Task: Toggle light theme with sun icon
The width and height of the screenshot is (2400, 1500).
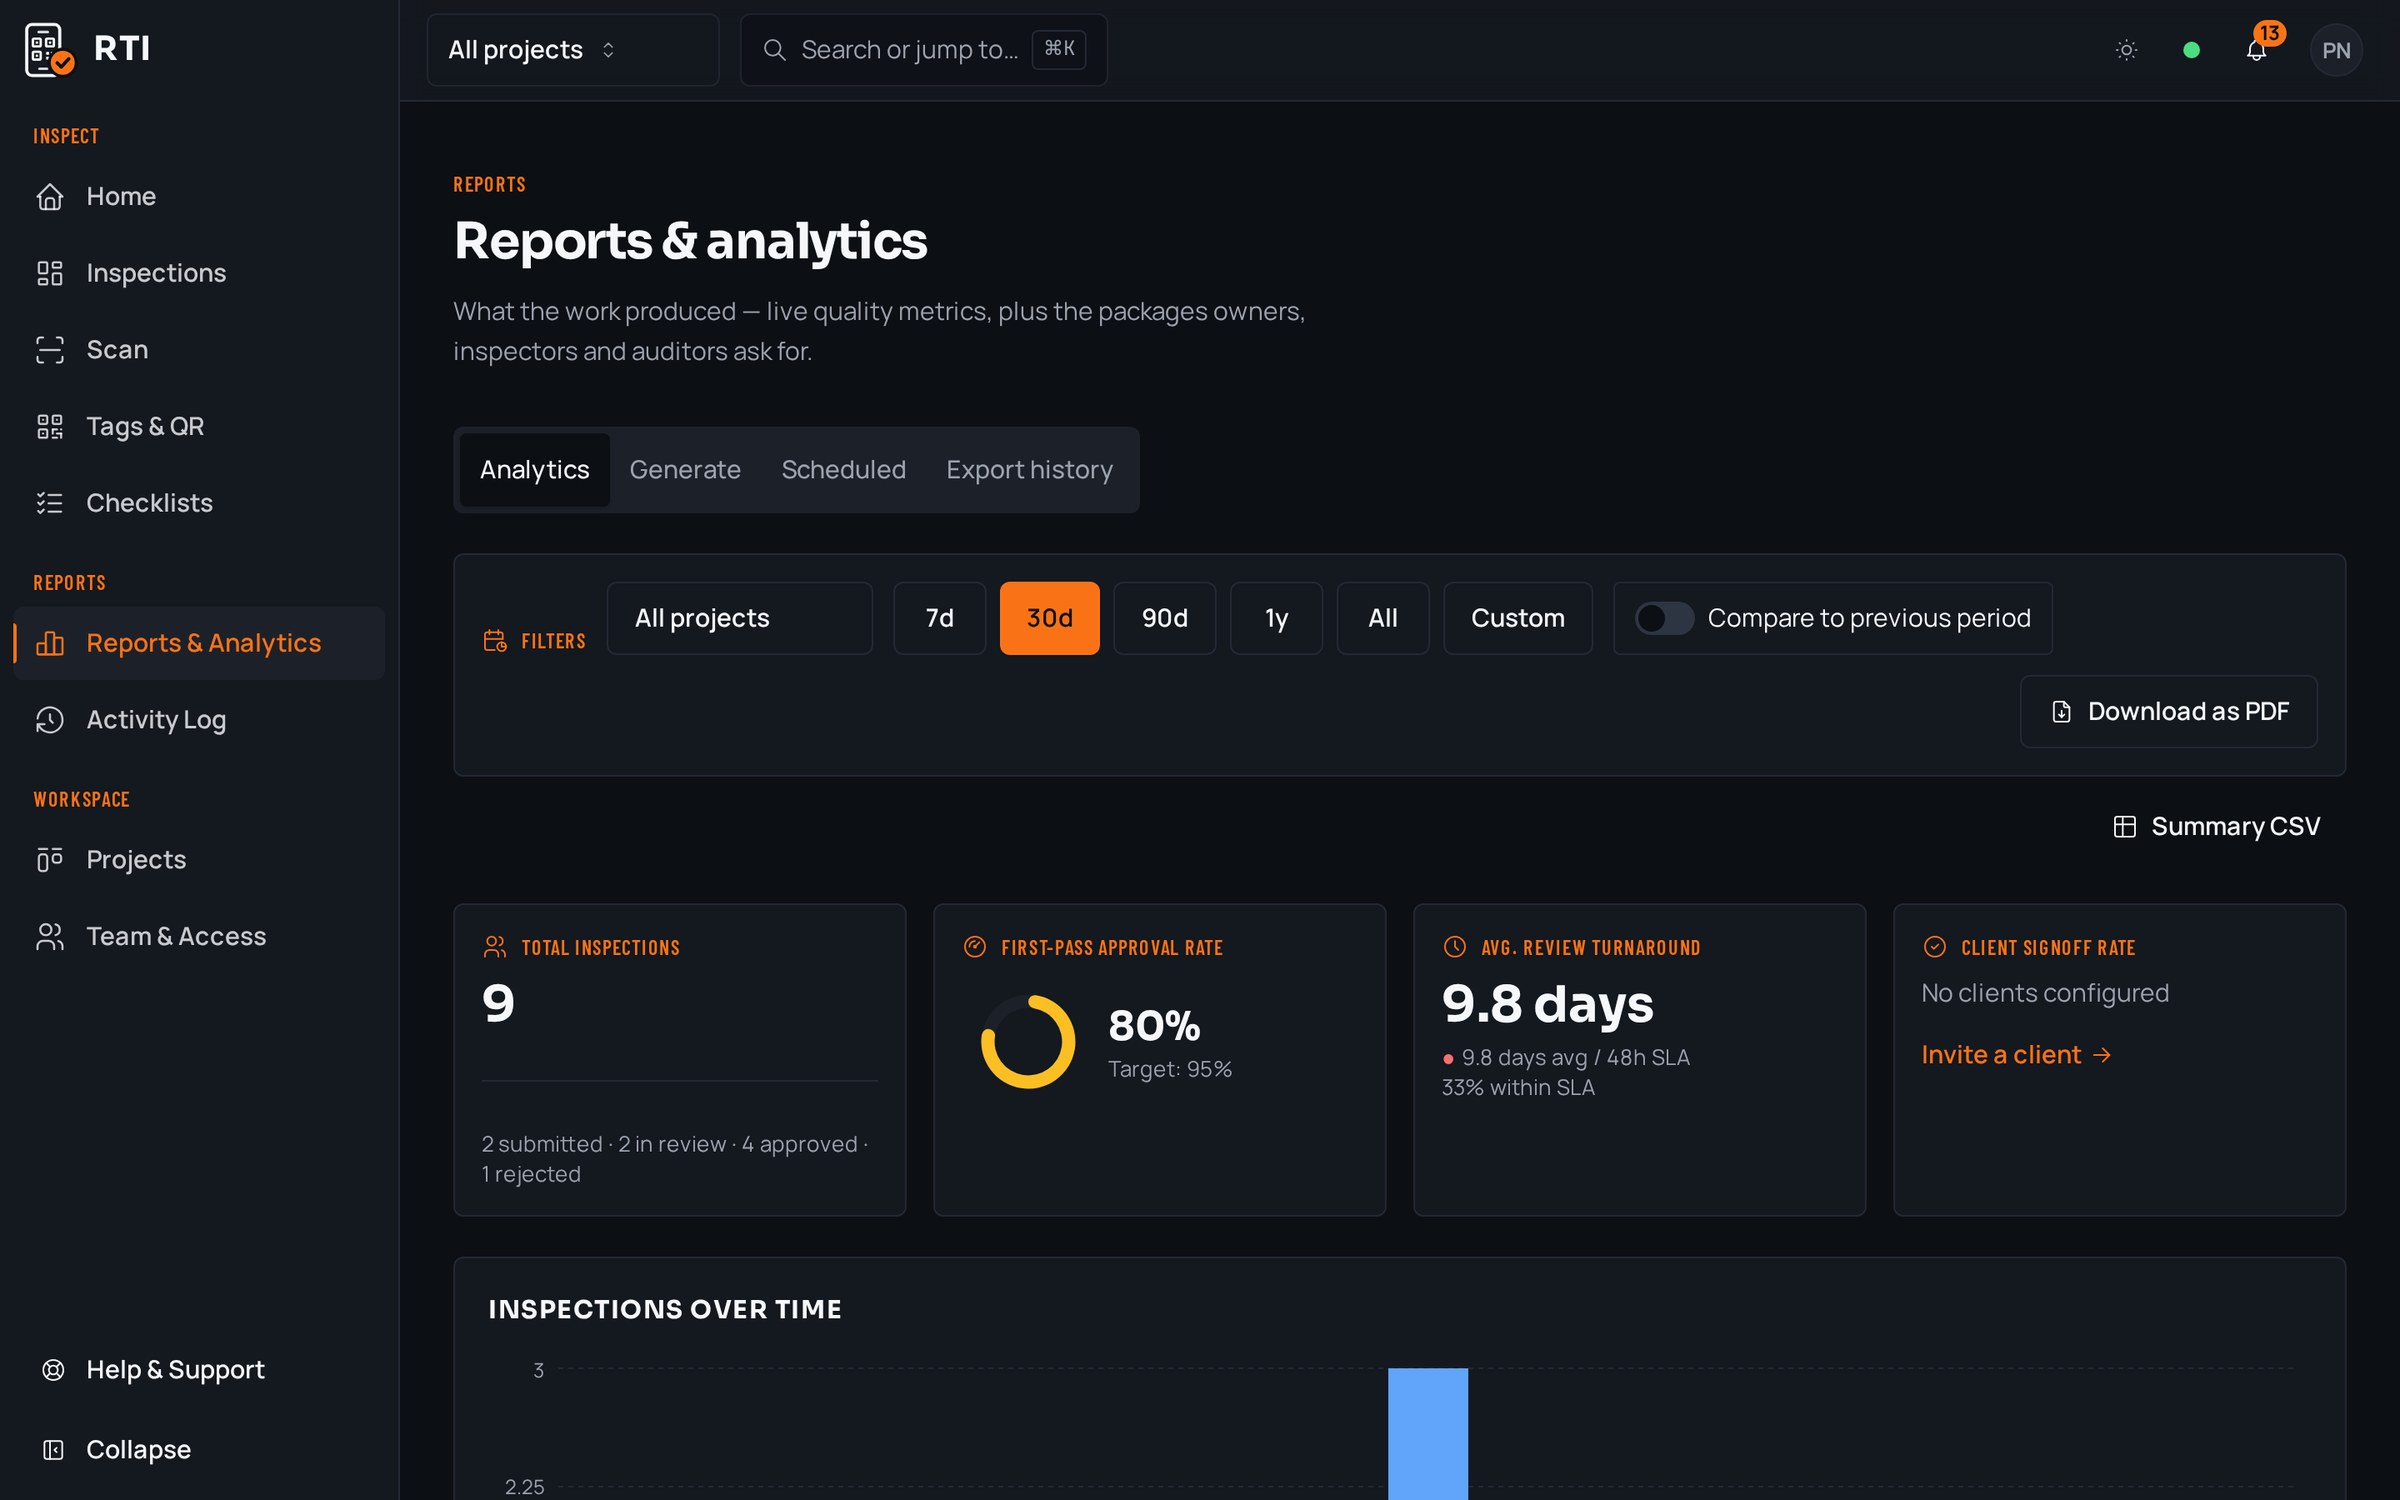Action: pos(2127,50)
